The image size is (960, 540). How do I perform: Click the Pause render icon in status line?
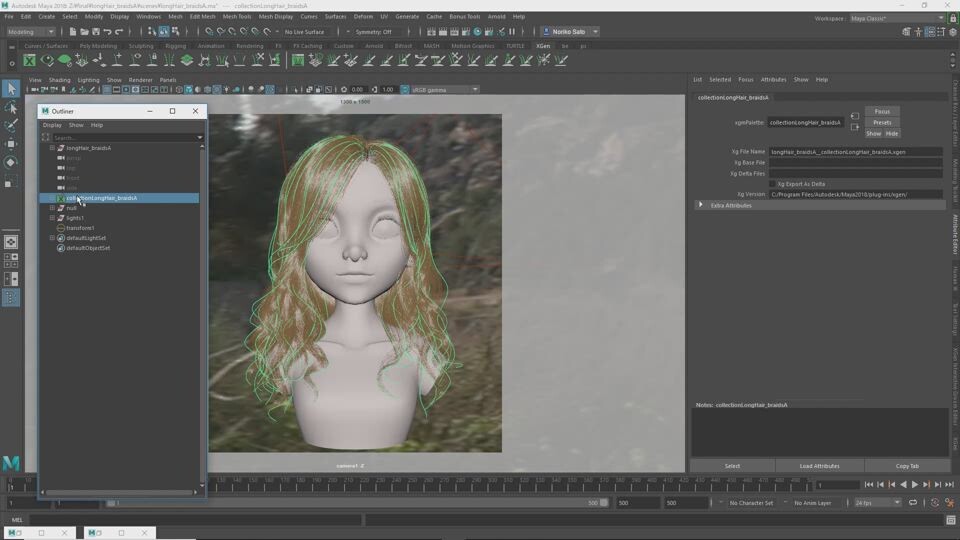[512, 31]
